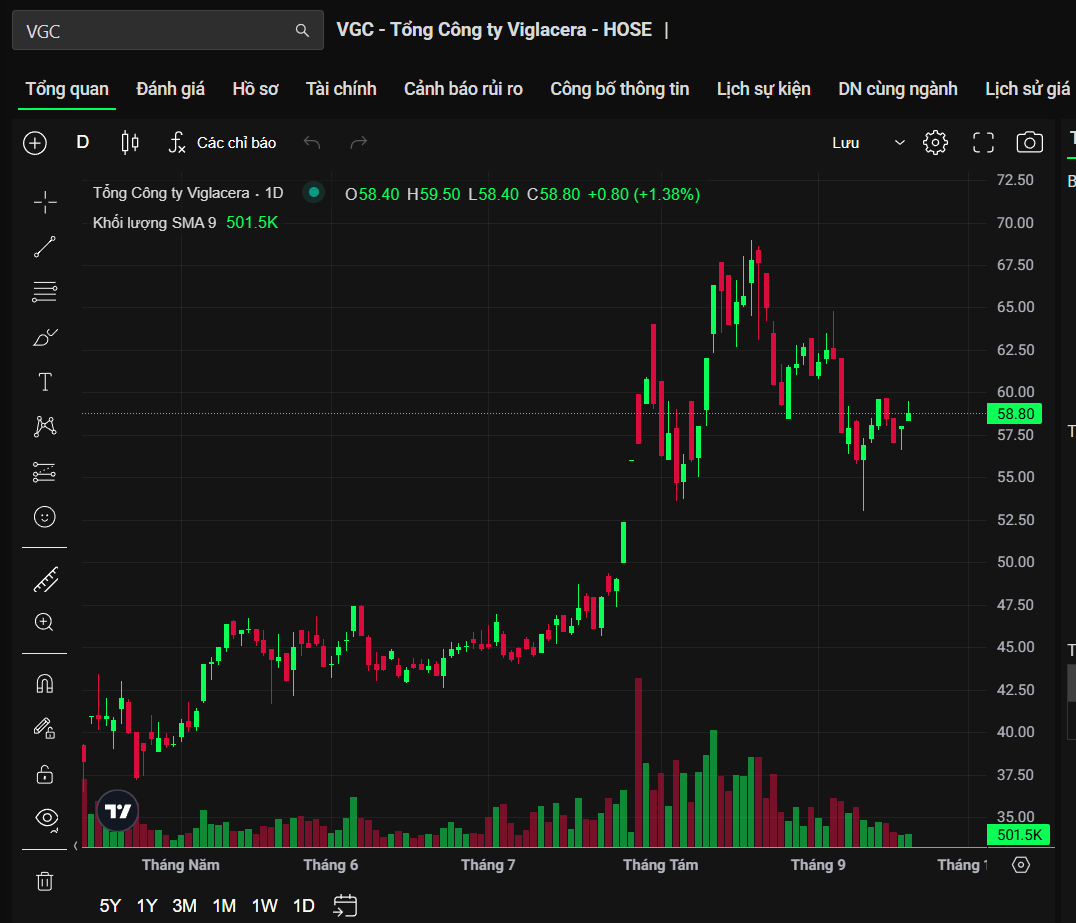Image resolution: width=1076 pixels, height=923 pixels.
Task: Click the green market status dot
Action: coord(314,192)
